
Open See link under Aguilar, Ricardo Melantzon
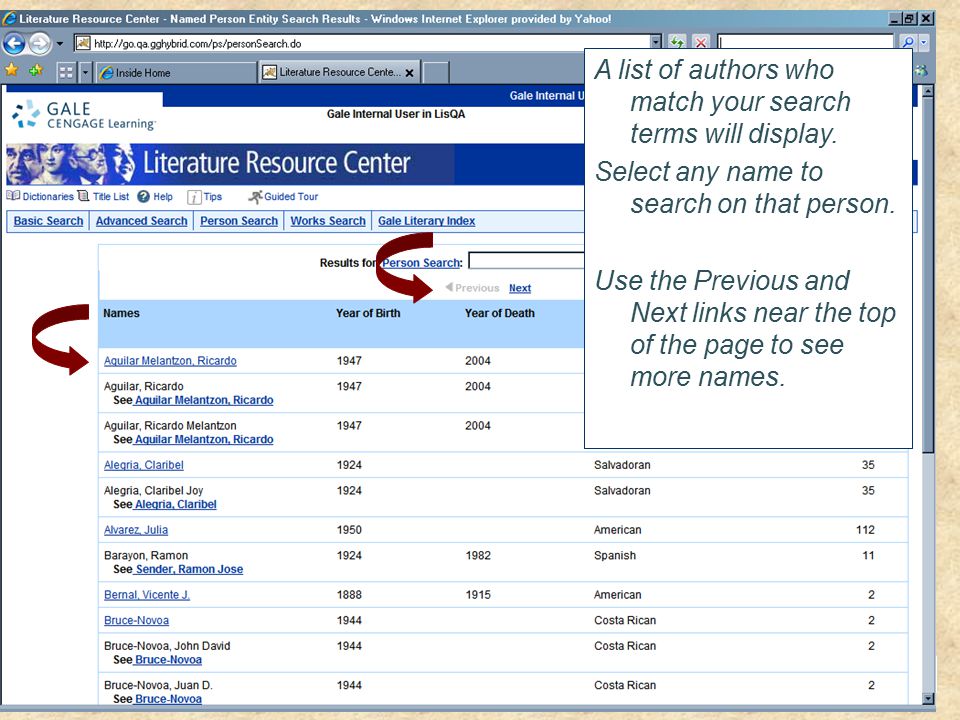click(x=204, y=439)
